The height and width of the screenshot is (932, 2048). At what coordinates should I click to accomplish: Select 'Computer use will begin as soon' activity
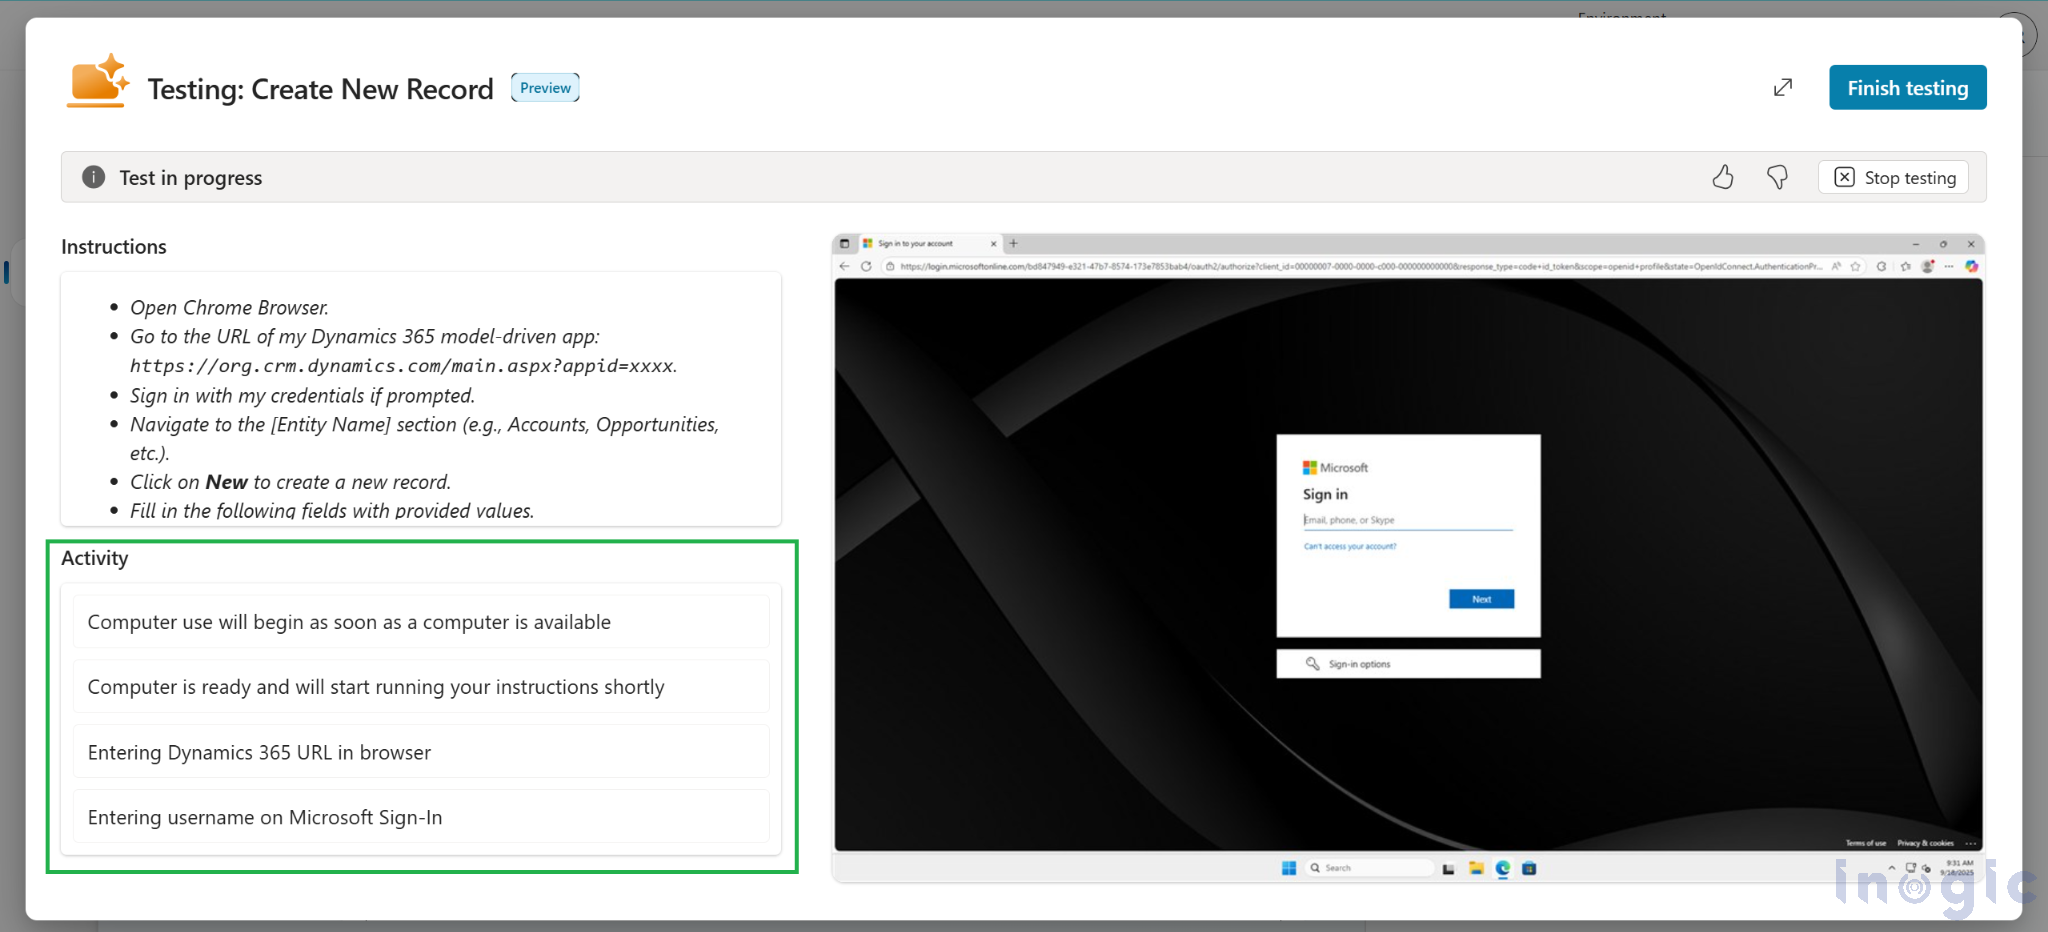(421, 622)
